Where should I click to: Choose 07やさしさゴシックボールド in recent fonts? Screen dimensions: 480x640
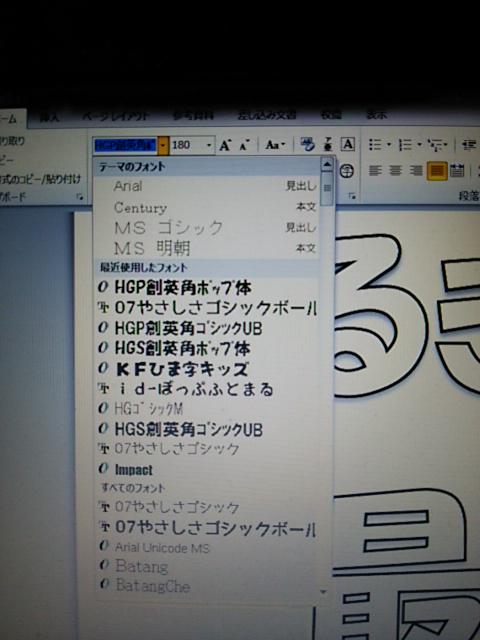[x=206, y=307]
